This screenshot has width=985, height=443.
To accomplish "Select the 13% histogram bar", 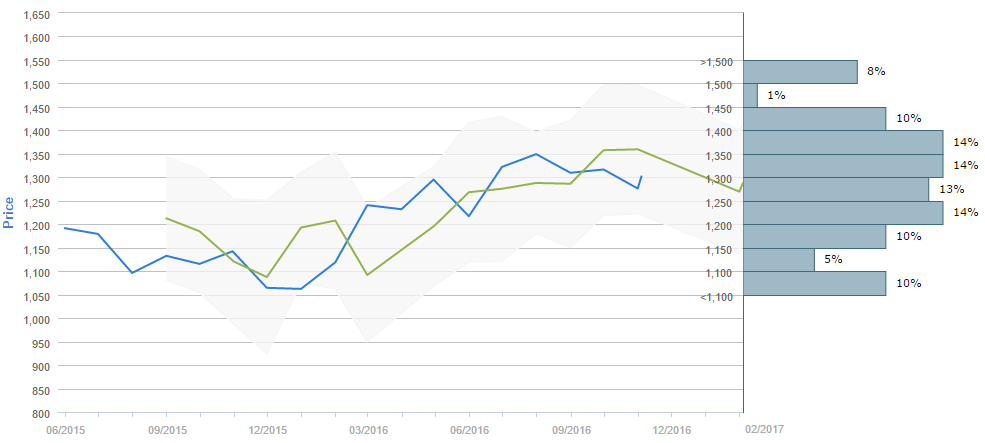I will point(836,189).
